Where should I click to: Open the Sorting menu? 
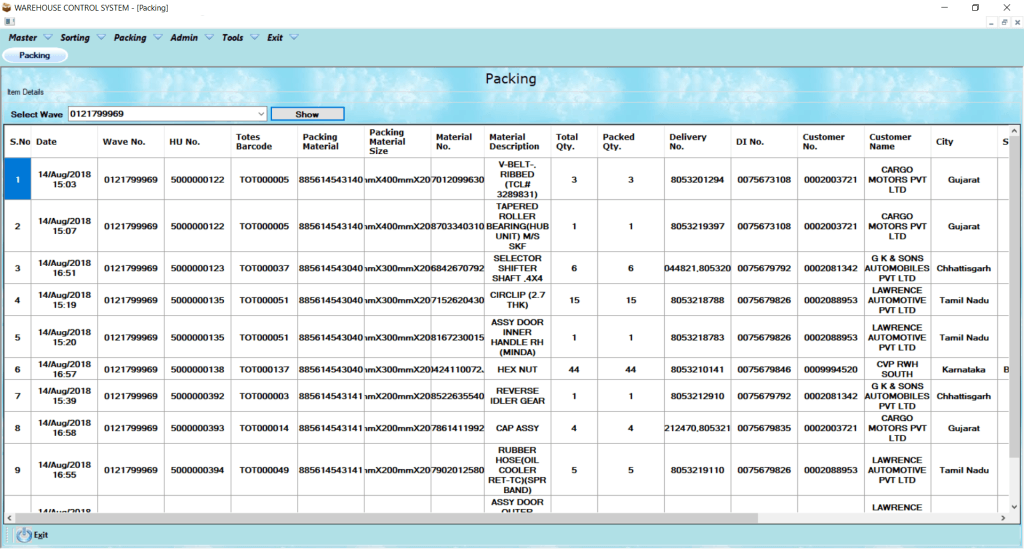click(x=75, y=38)
